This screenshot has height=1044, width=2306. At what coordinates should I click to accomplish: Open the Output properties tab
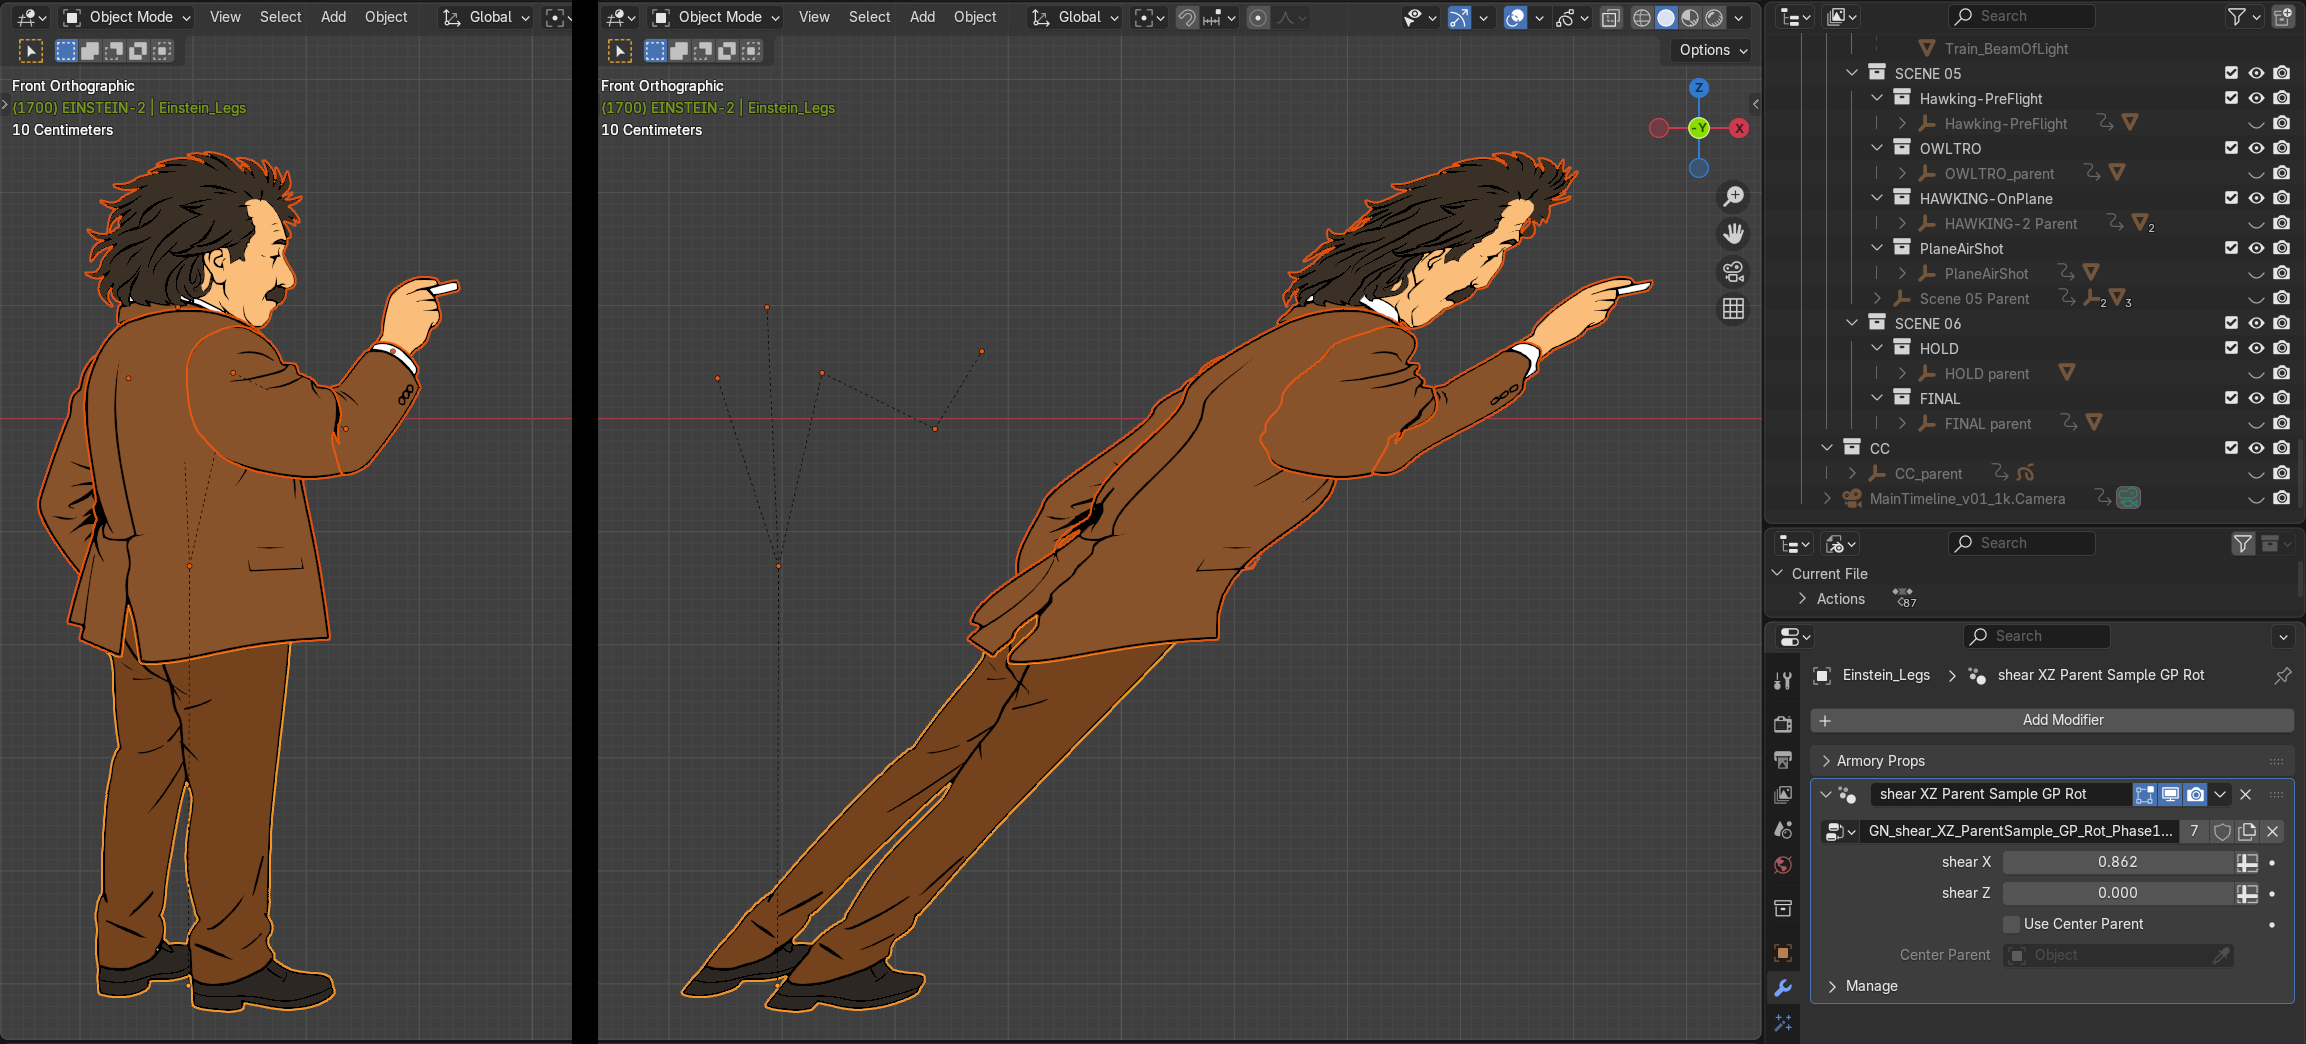click(1782, 760)
